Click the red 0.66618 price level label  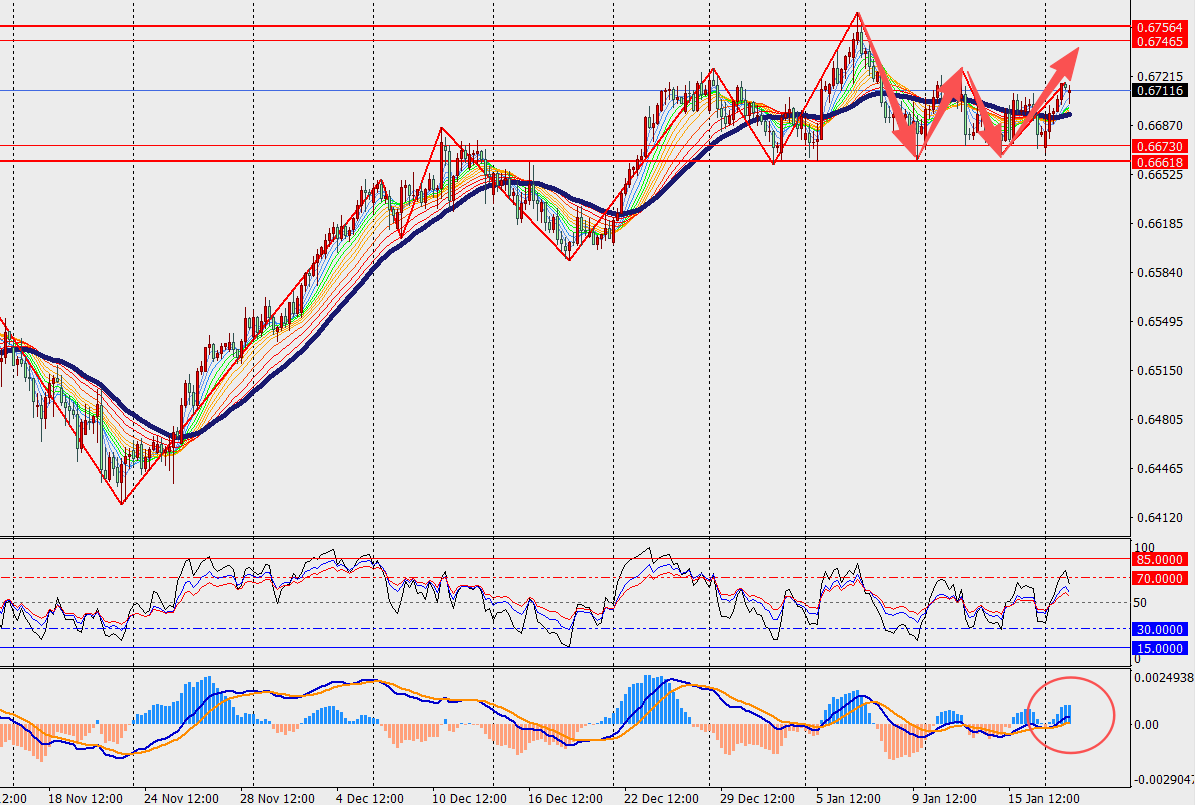click(1160, 161)
